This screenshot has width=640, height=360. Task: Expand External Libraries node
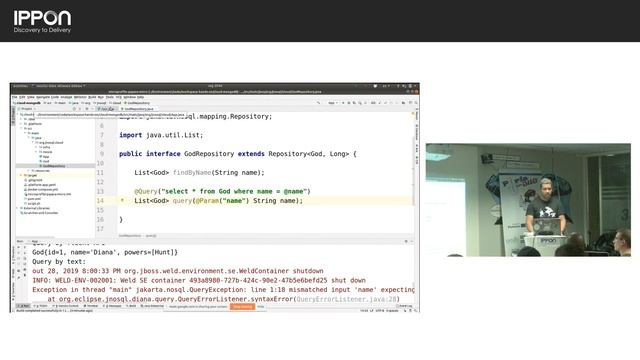(17, 208)
